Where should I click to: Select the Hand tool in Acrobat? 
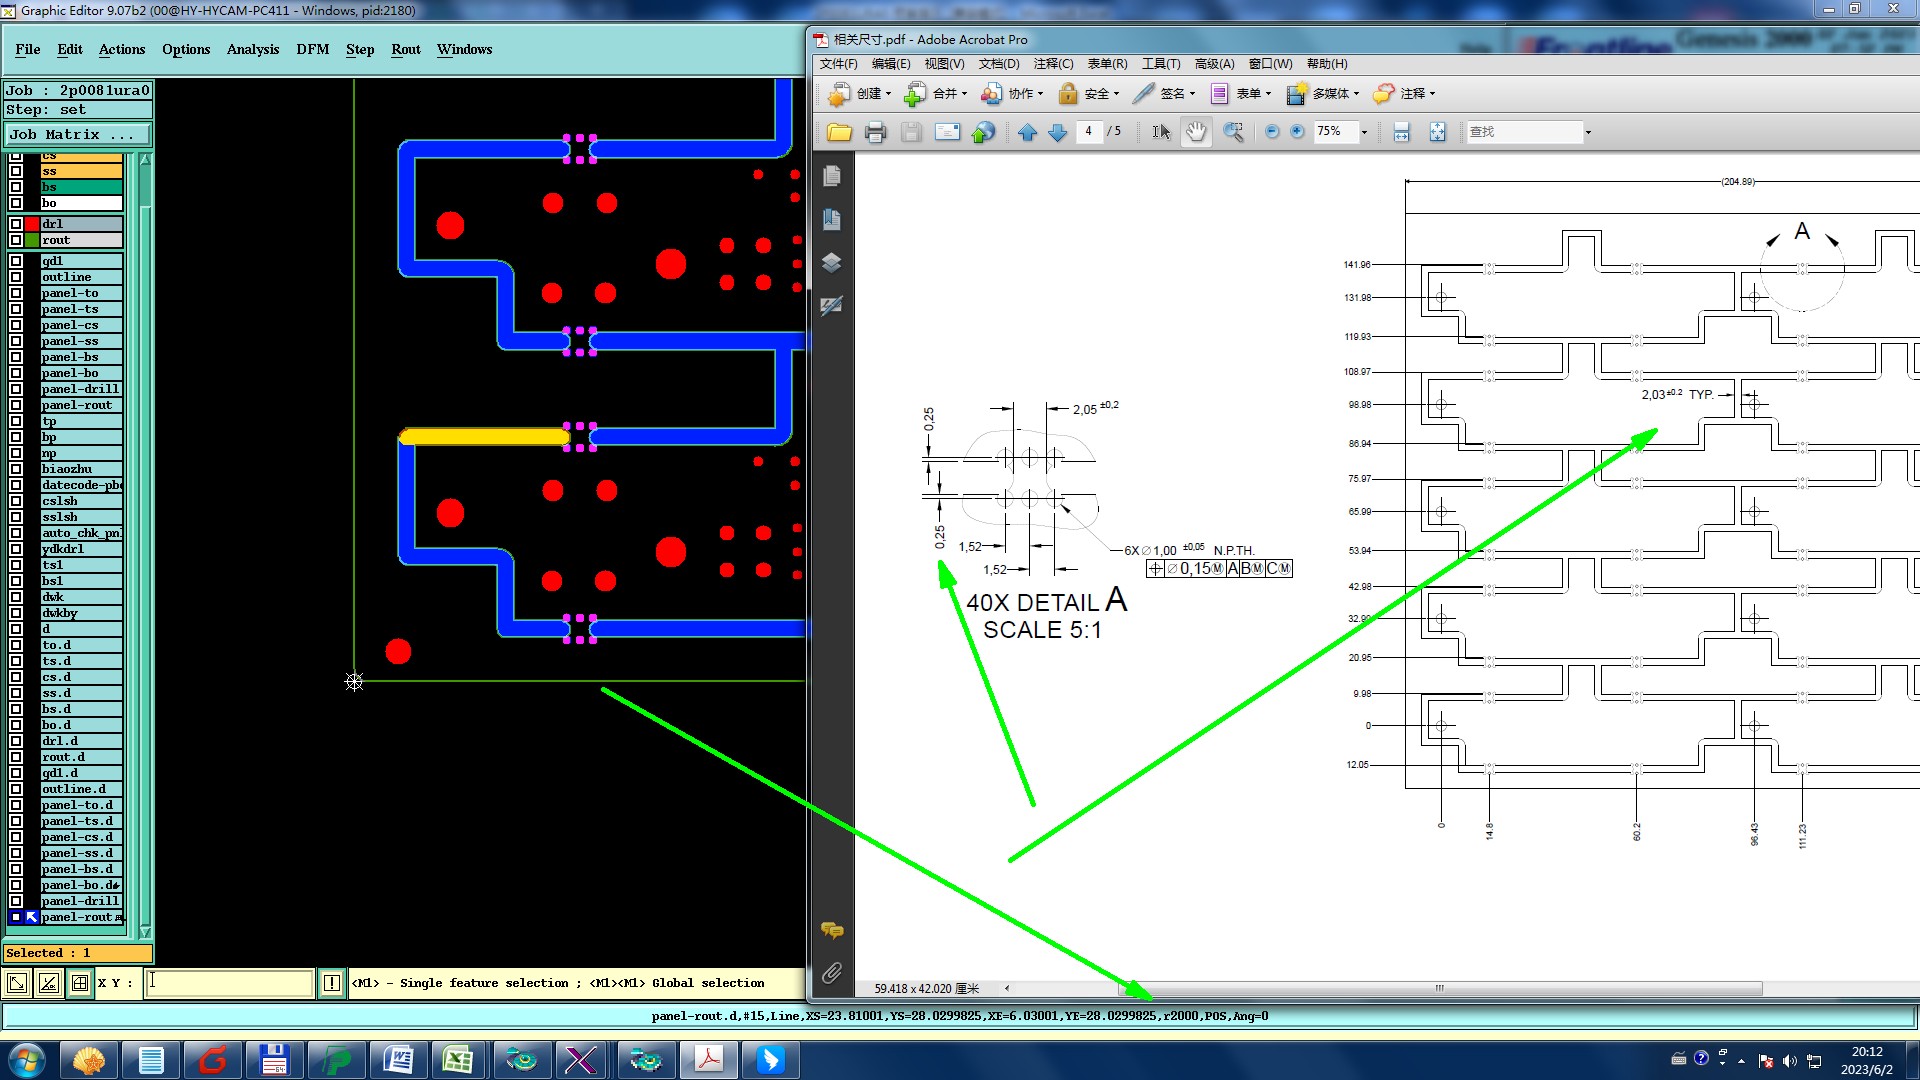point(1196,132)
